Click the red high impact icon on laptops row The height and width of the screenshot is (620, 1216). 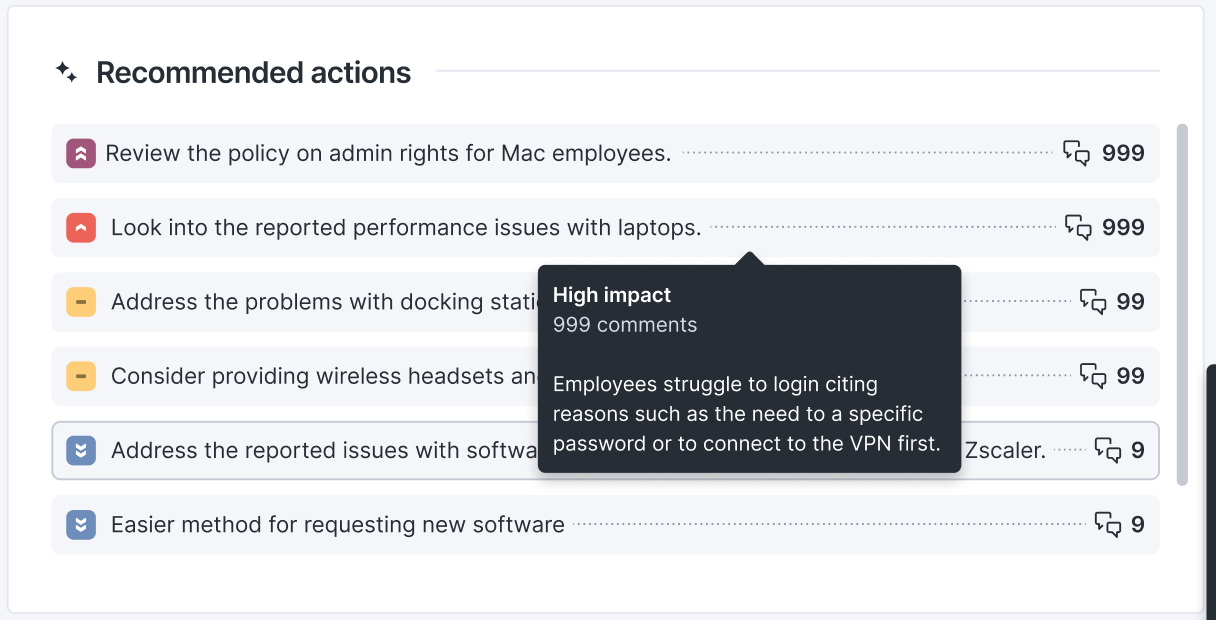81,228
